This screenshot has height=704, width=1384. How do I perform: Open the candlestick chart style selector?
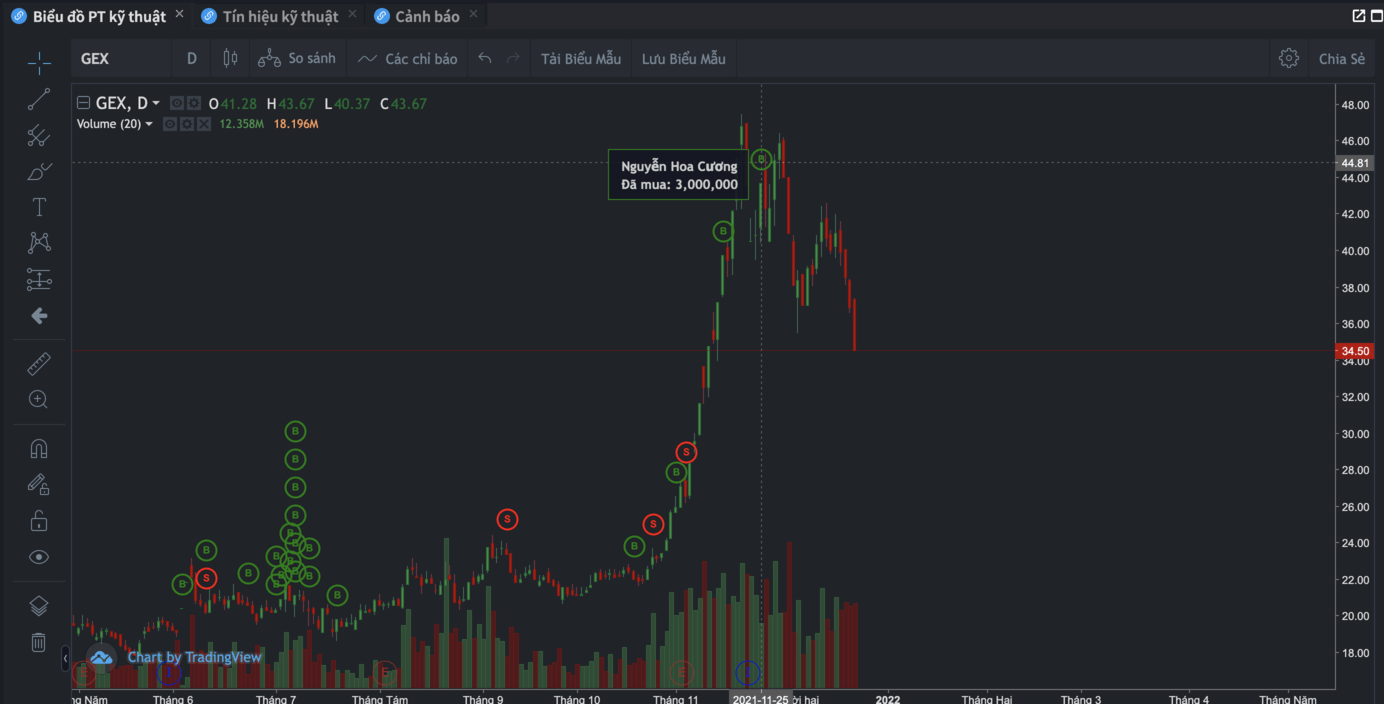[230, 59]
